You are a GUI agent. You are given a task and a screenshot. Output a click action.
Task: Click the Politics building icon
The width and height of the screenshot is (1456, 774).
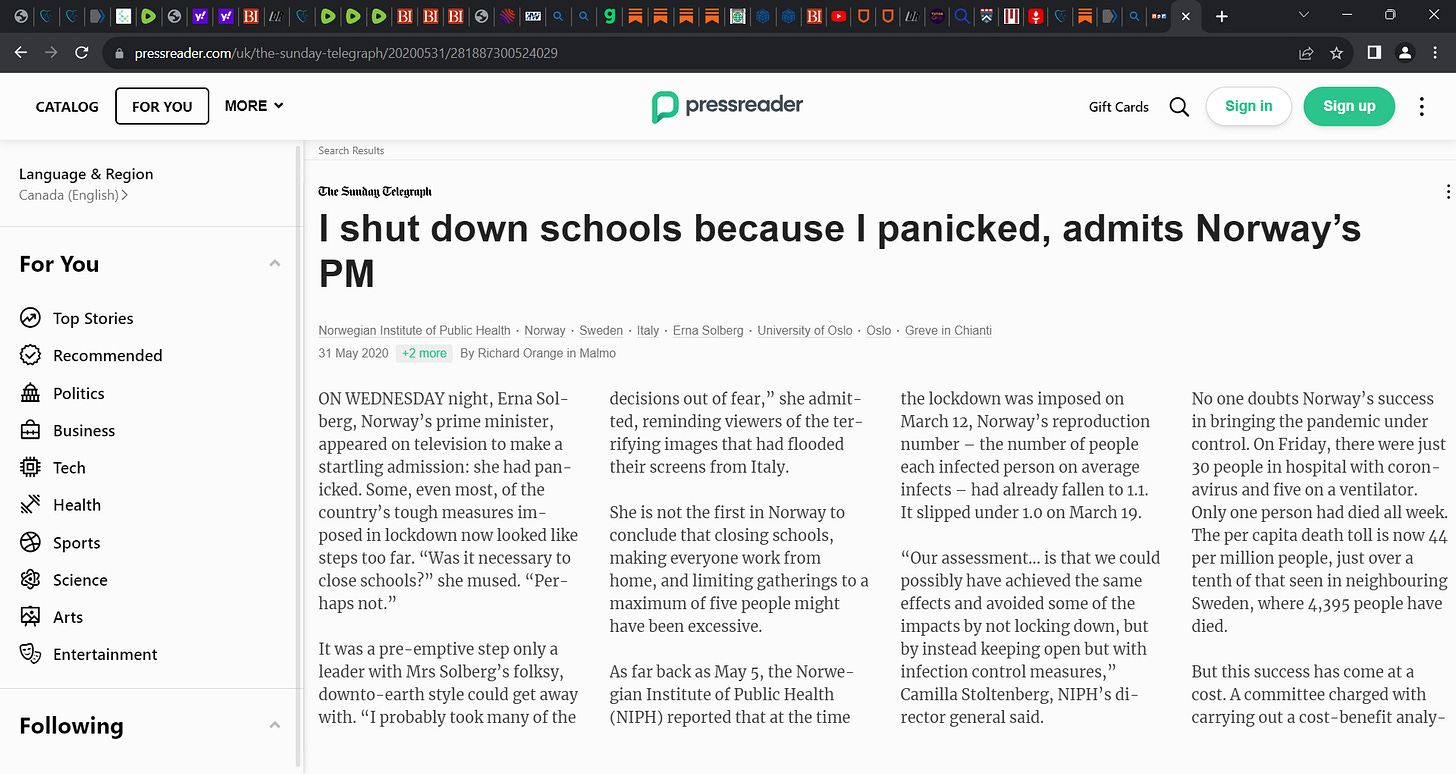click(30, 393)
